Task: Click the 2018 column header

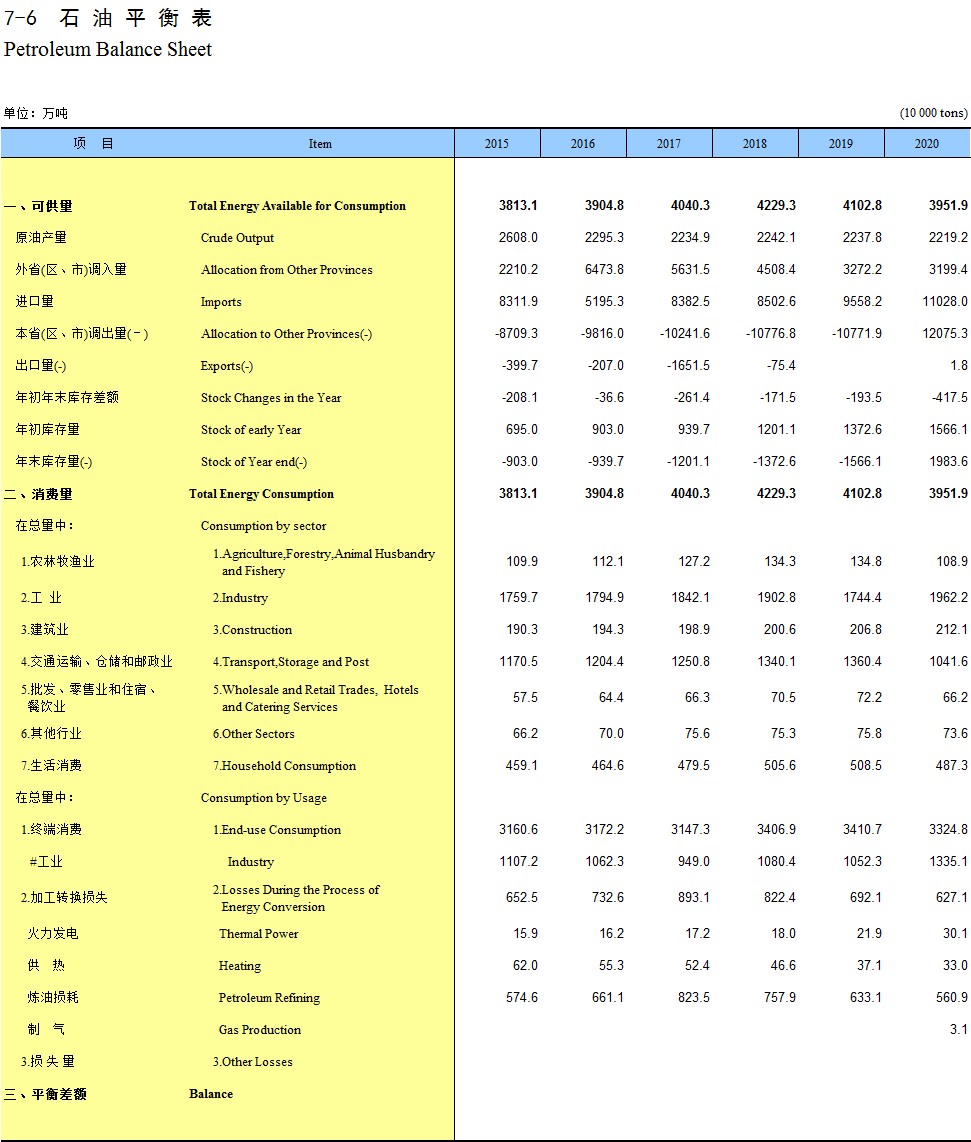Action: click(755, 143)
